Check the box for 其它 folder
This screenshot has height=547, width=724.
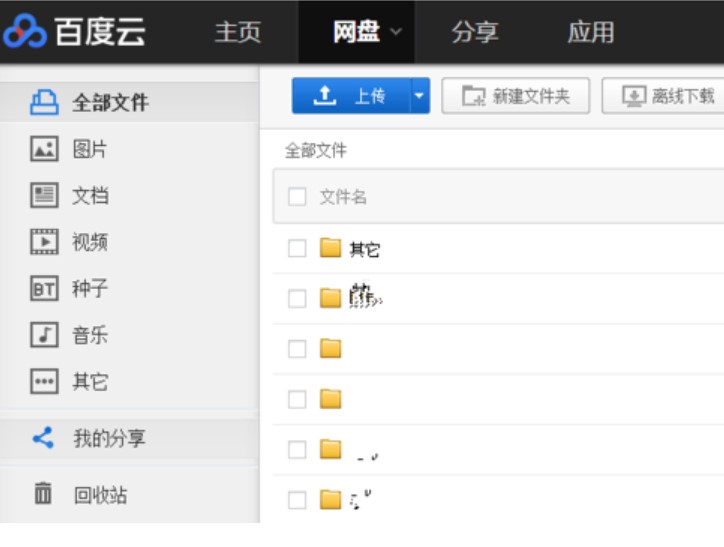pyautogui.click(x=297, y=248)
